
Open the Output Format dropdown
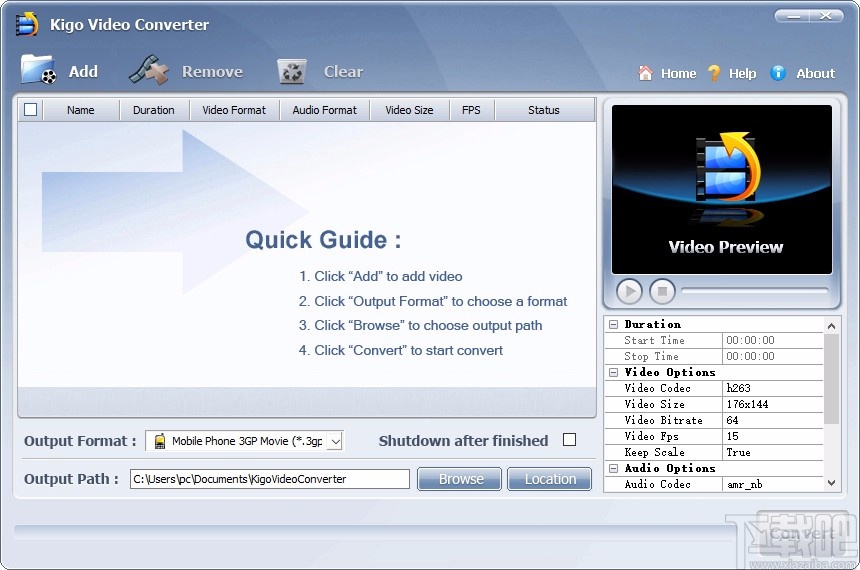[336, 441]
